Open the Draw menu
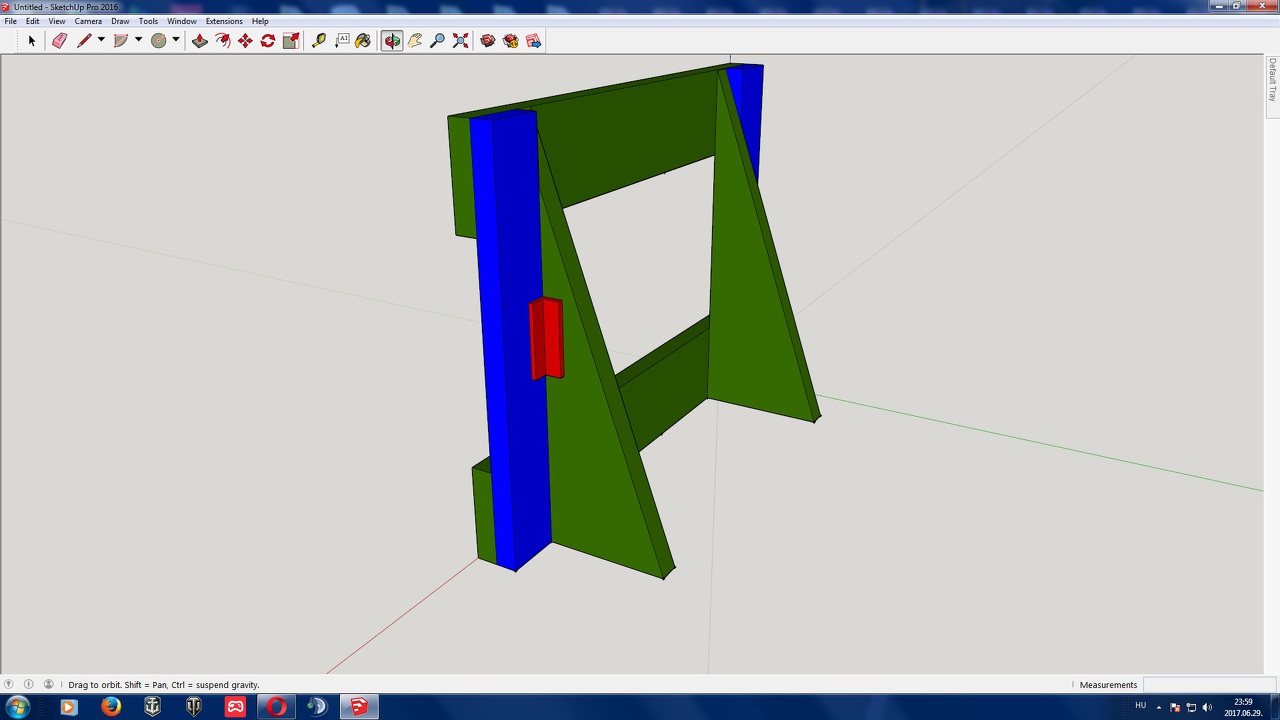 (120, 21)
